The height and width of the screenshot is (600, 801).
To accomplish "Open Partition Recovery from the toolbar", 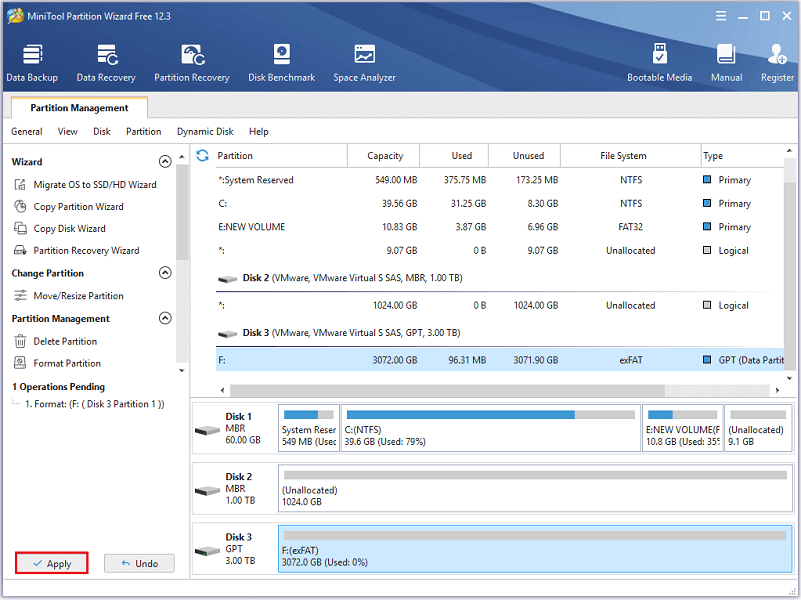I will point(192,63).
